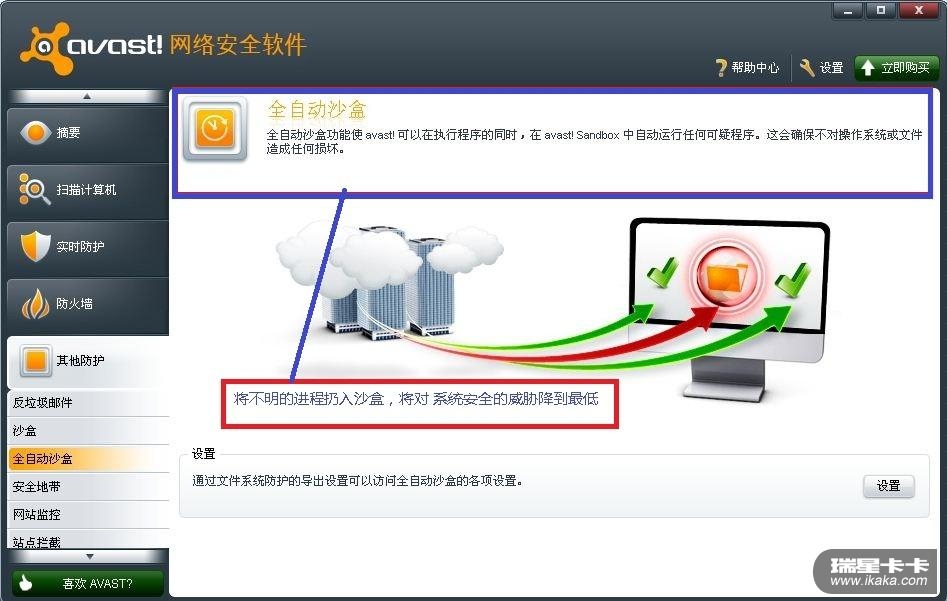The height and width of the screenshot is (601, 947).
Task: Click the wrench 设置 icon in header
Action: pyautogui.click(x=807, y=68)
